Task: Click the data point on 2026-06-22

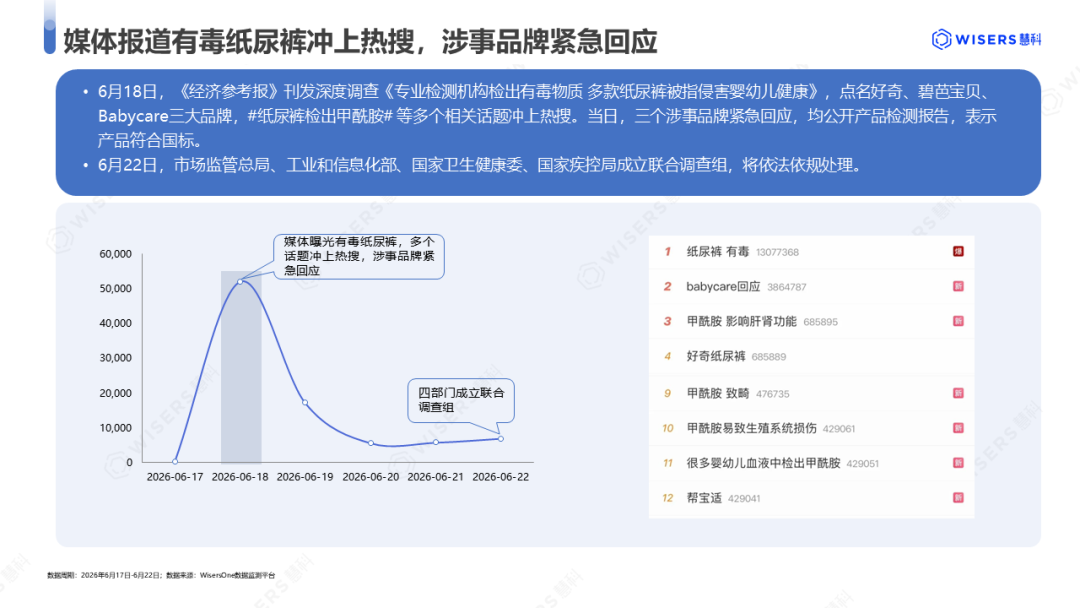Action: pyautogui.click(x=501, y=439)
